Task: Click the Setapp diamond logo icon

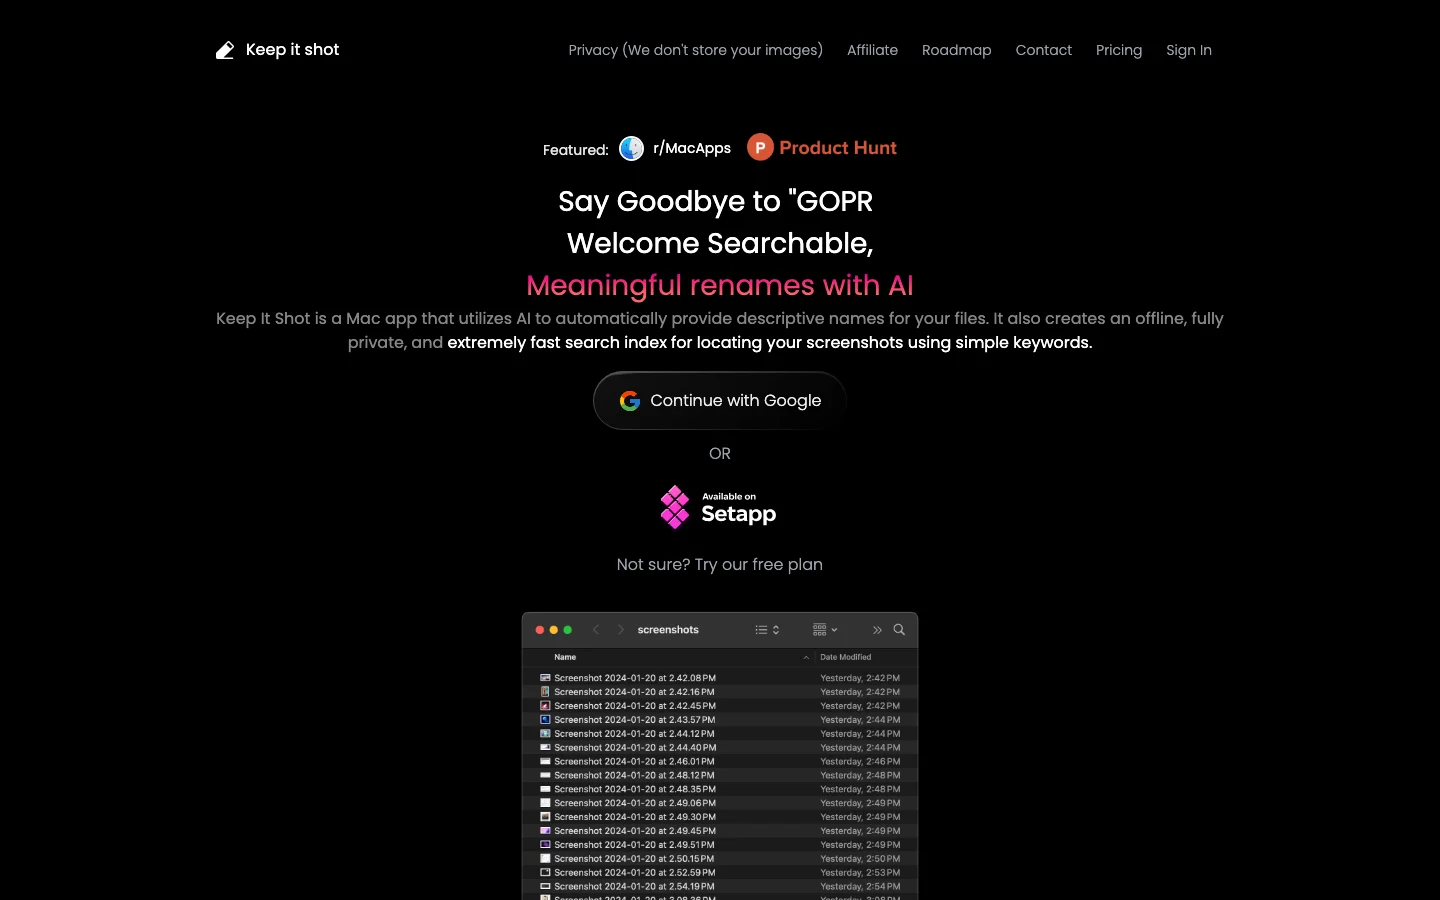Action: click(x=675, y=507)
